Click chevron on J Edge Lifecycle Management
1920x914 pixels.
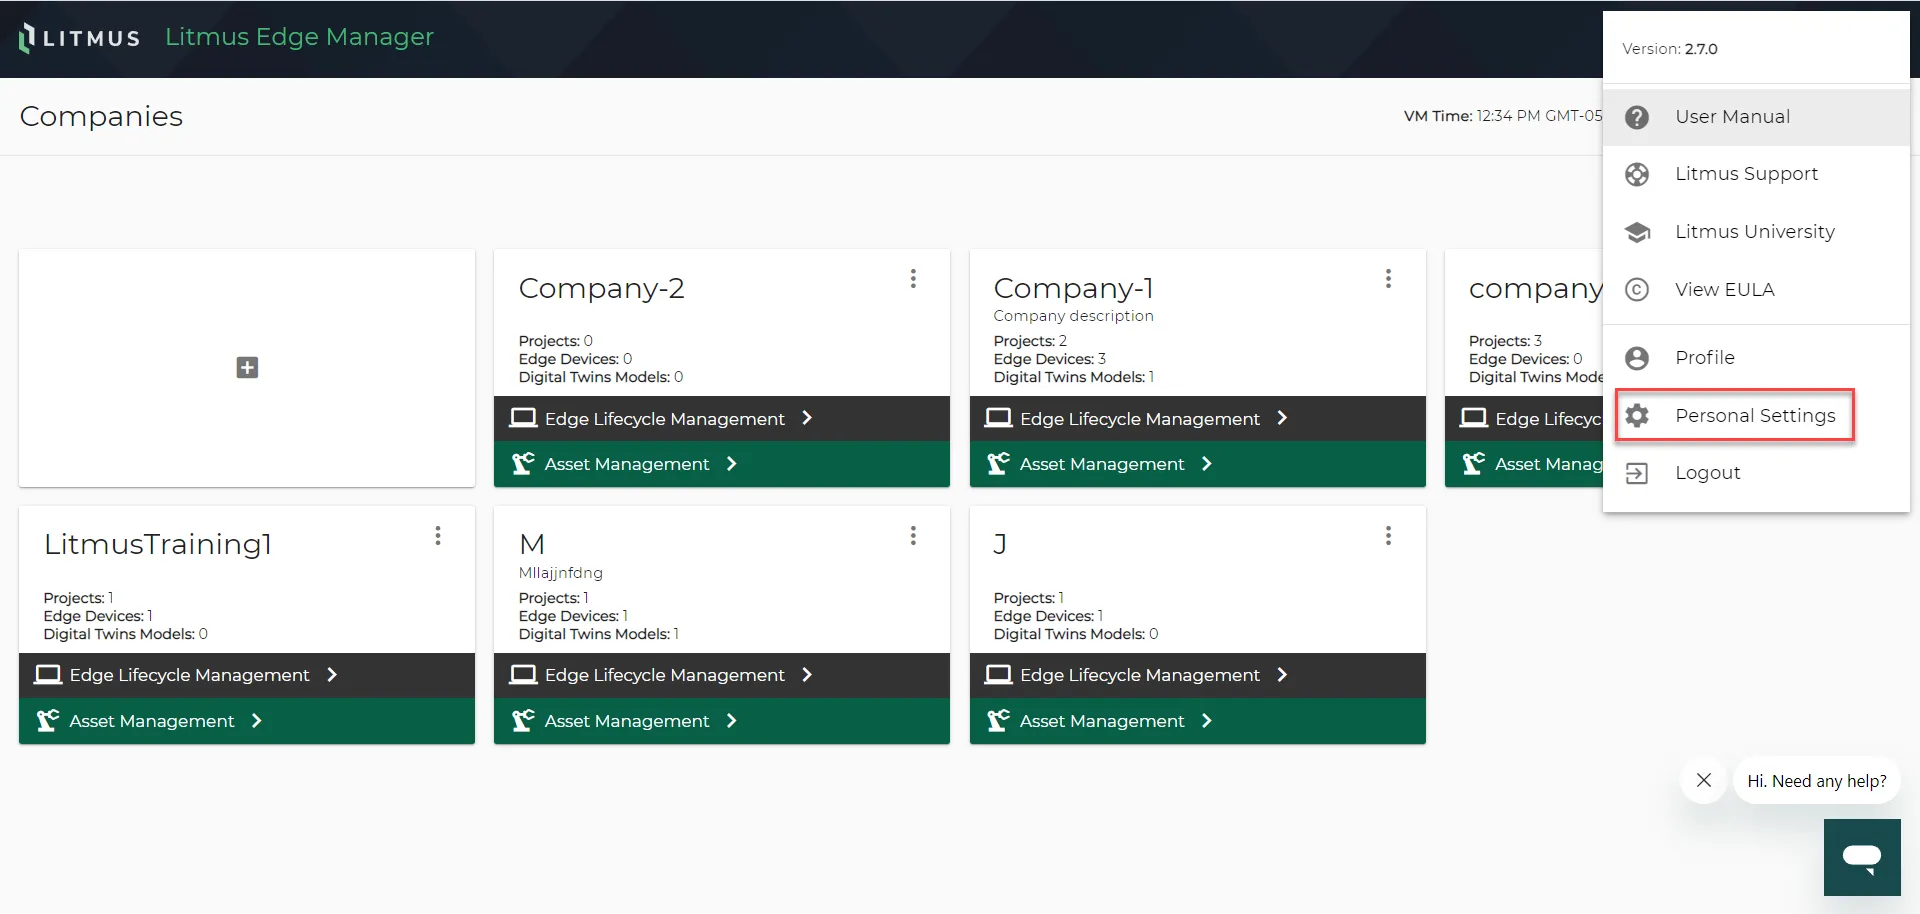pyautogui.click(x=1282, y=675)
